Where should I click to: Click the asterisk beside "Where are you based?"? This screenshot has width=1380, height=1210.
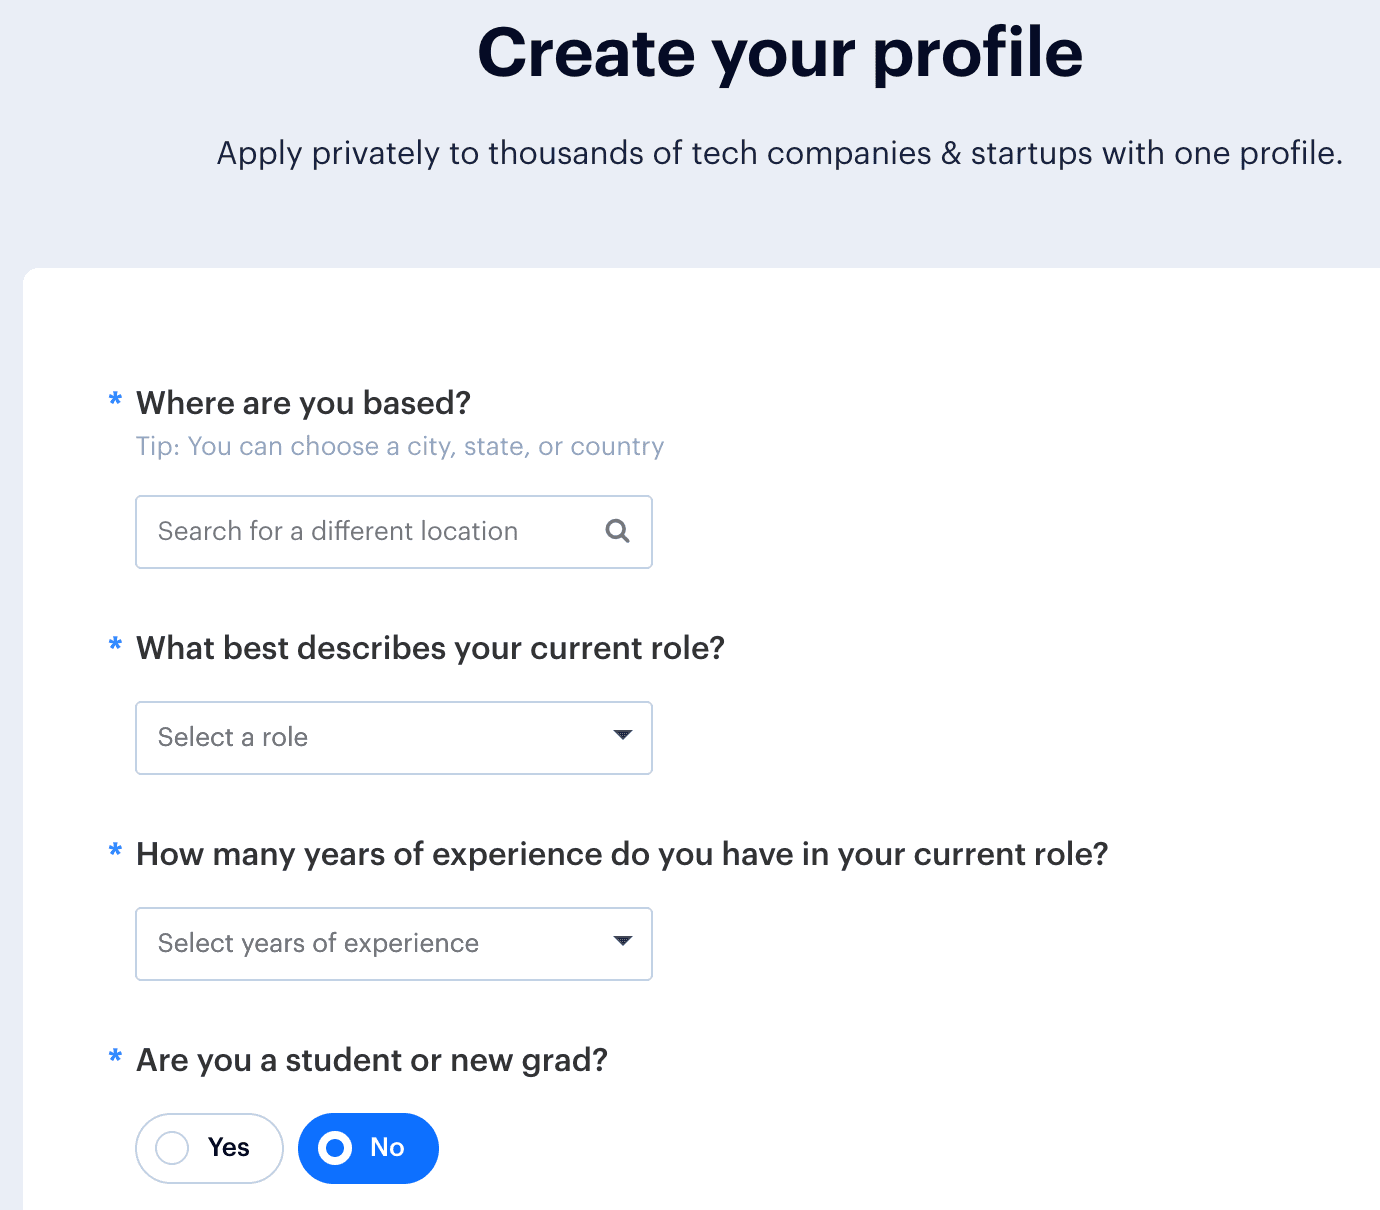click(115, 401)
